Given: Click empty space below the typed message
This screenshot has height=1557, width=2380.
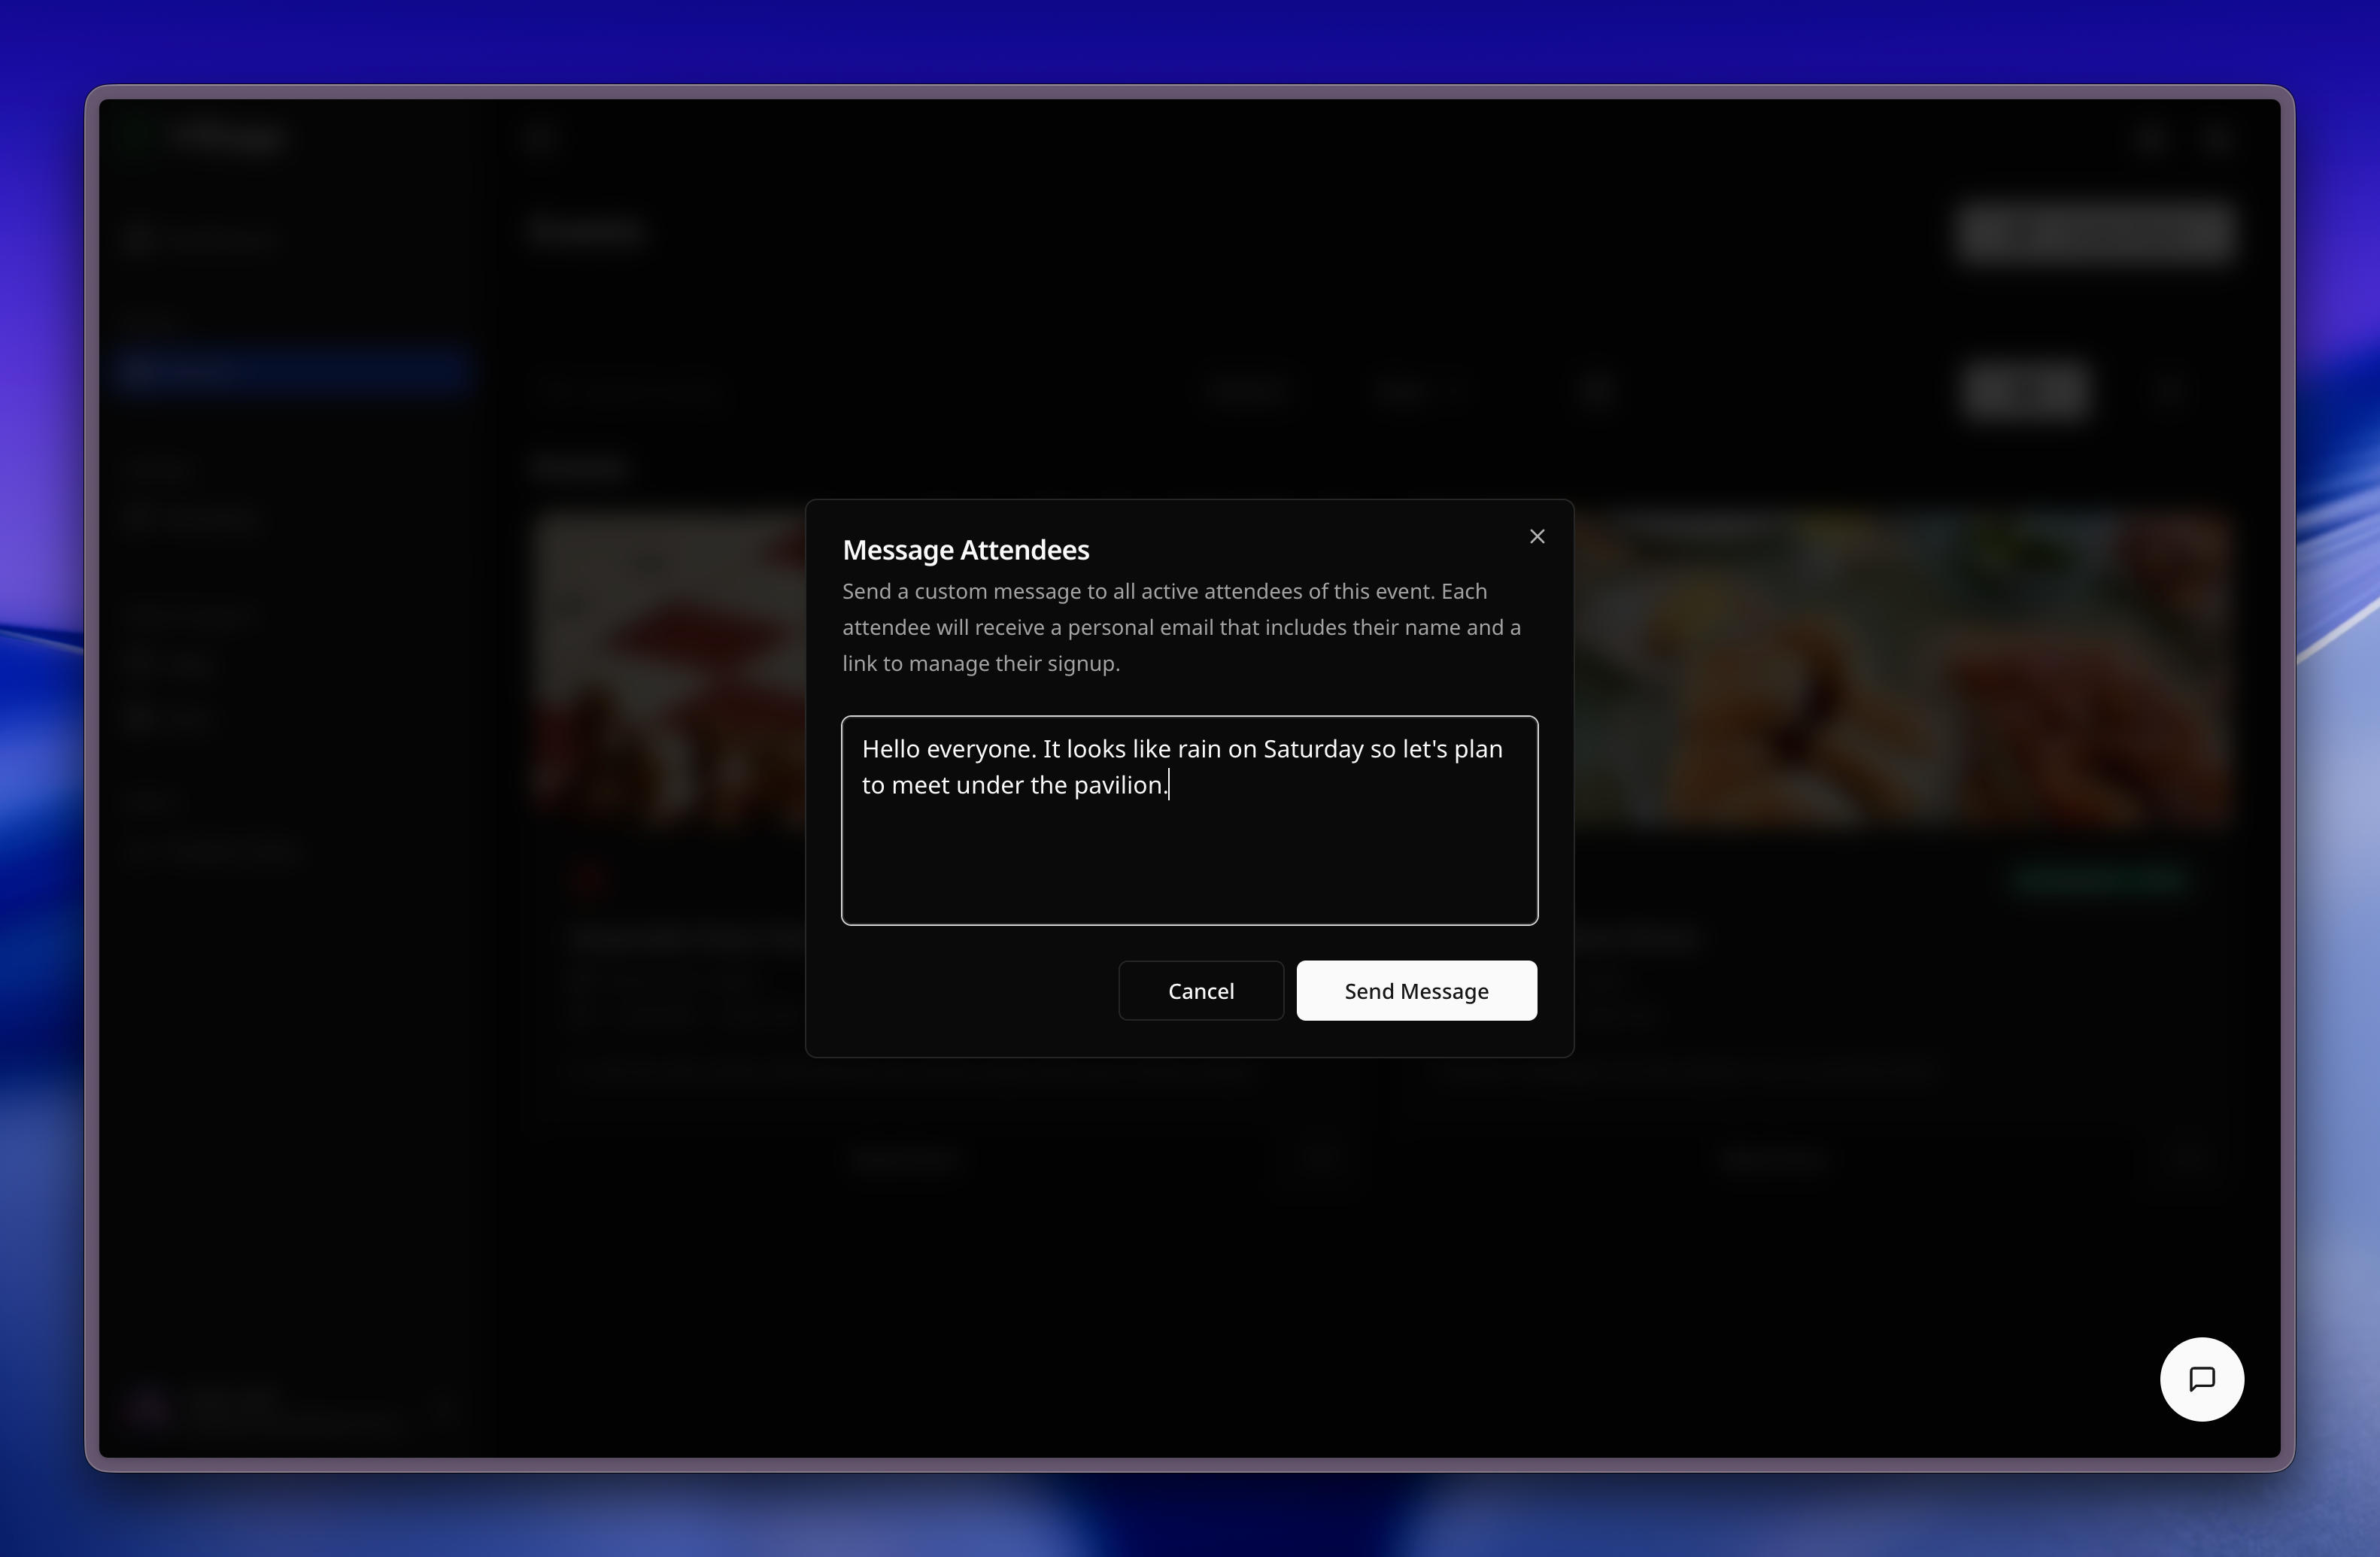Looking at the screenshot, I should pyautogui.click(x=1189, y=870).
